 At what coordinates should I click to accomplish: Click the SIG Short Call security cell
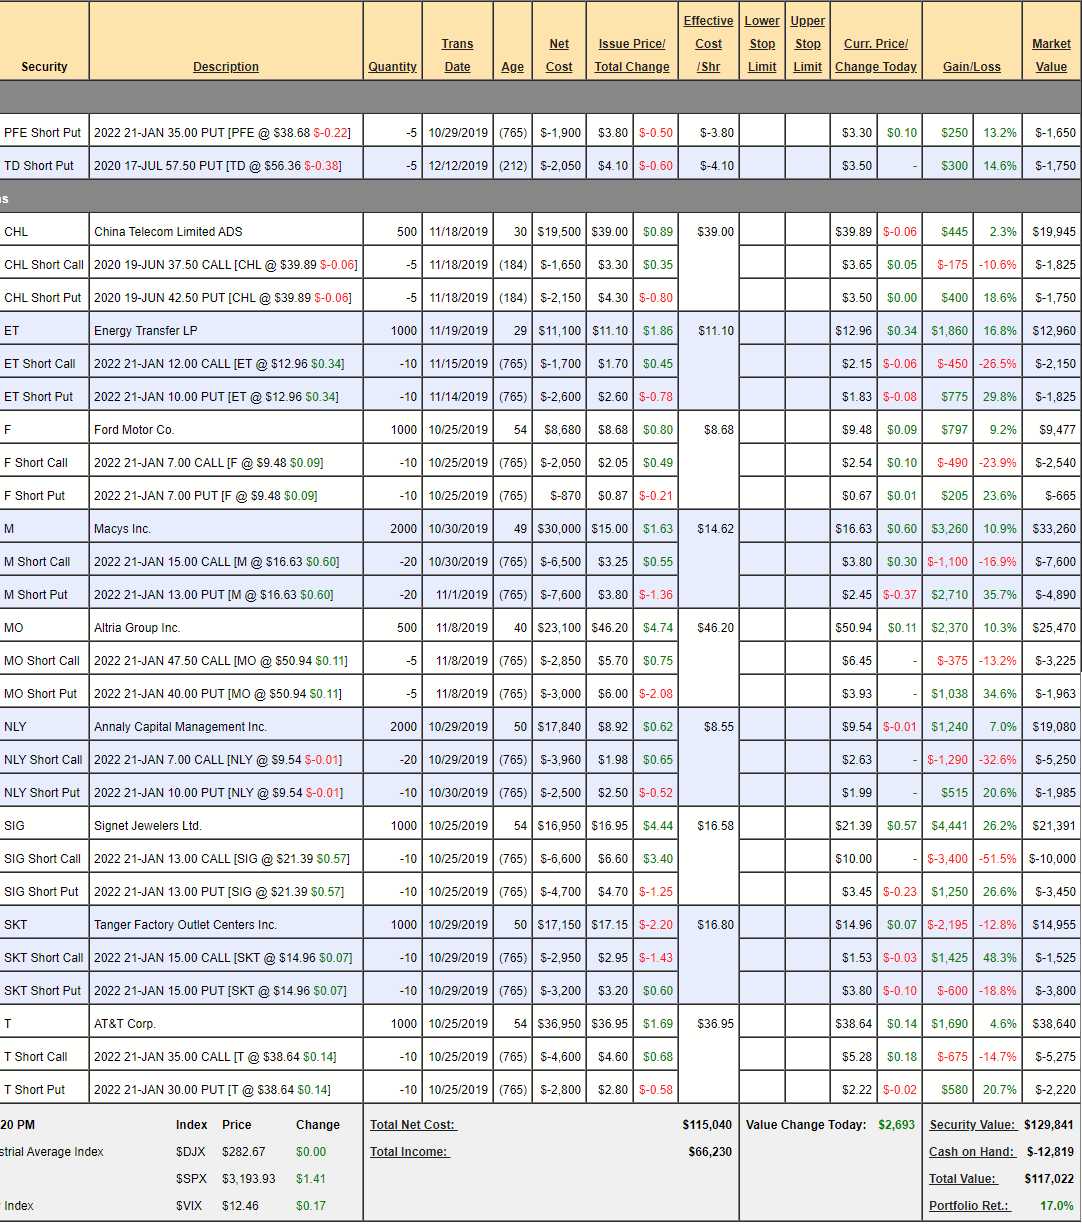coord(43,859)
